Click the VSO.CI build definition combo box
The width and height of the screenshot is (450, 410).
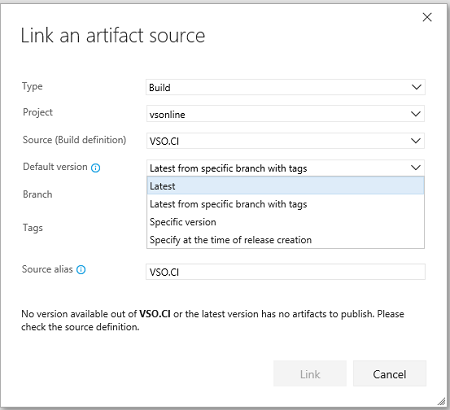coord(286,141)
